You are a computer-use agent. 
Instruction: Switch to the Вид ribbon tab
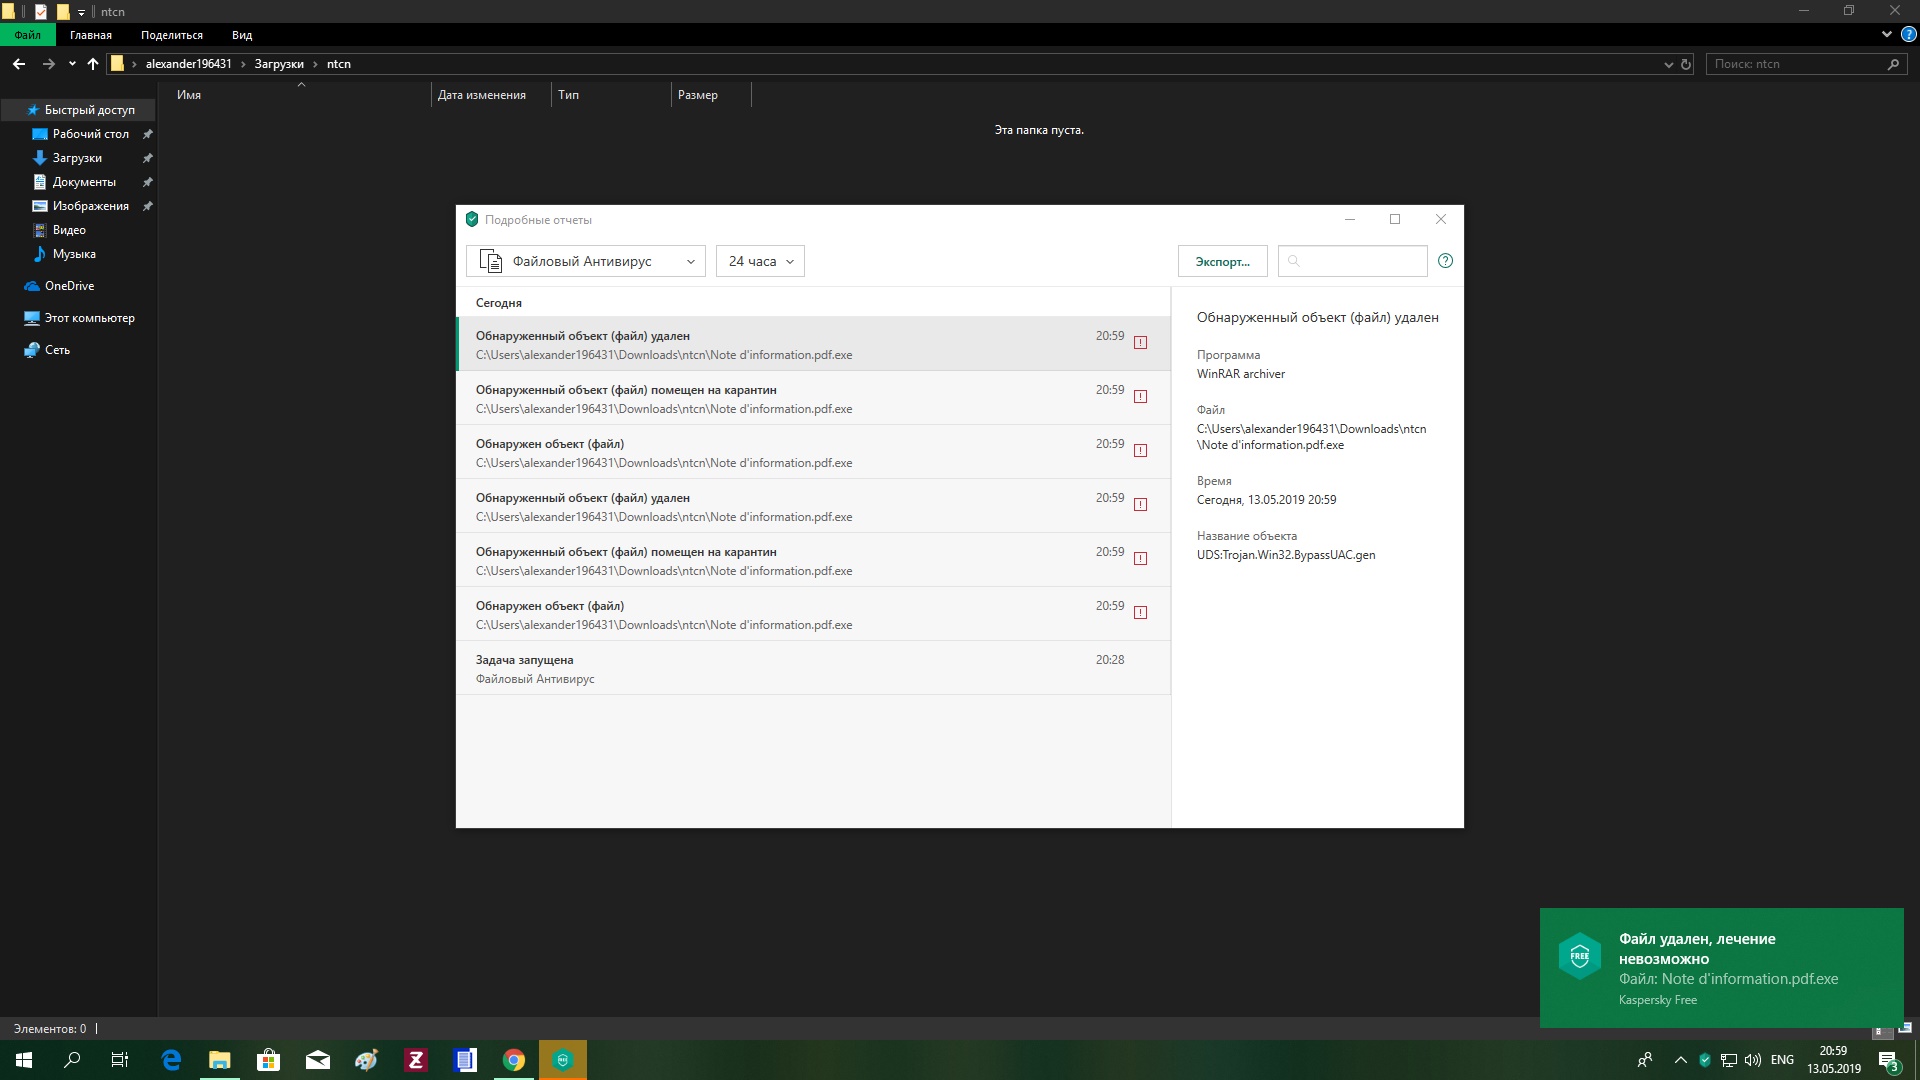pyautogui.click(x=242, y=35)
